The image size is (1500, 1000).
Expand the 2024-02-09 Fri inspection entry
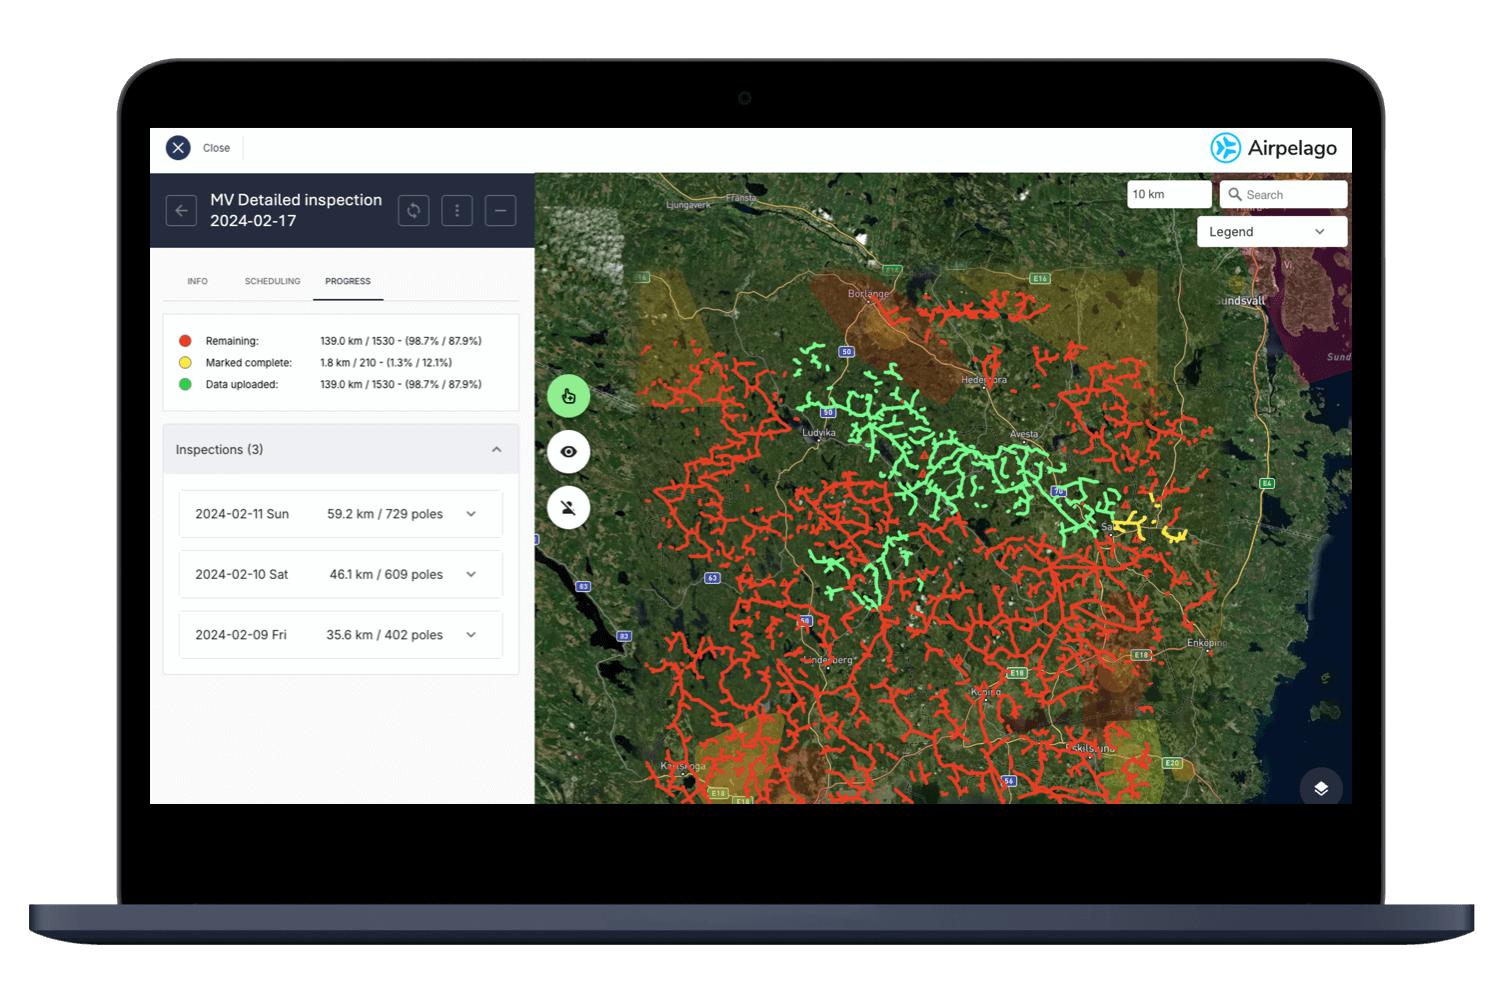pyautogui.click(x=470, y=634)
